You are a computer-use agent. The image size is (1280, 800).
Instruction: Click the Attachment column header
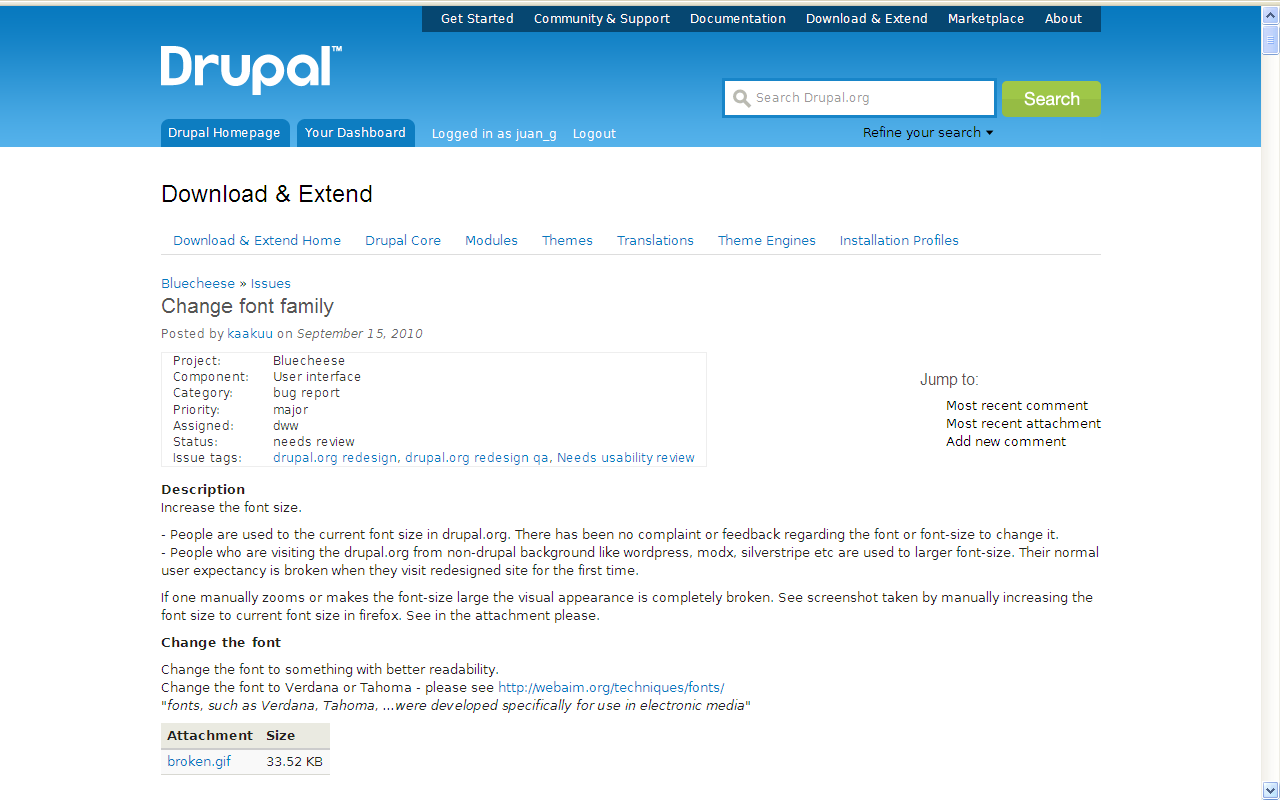coord(210,736)
